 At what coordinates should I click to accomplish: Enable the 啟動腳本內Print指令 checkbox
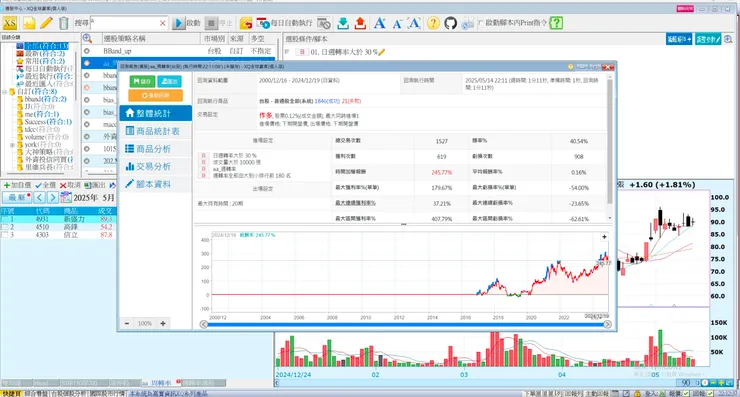point(481,23)
